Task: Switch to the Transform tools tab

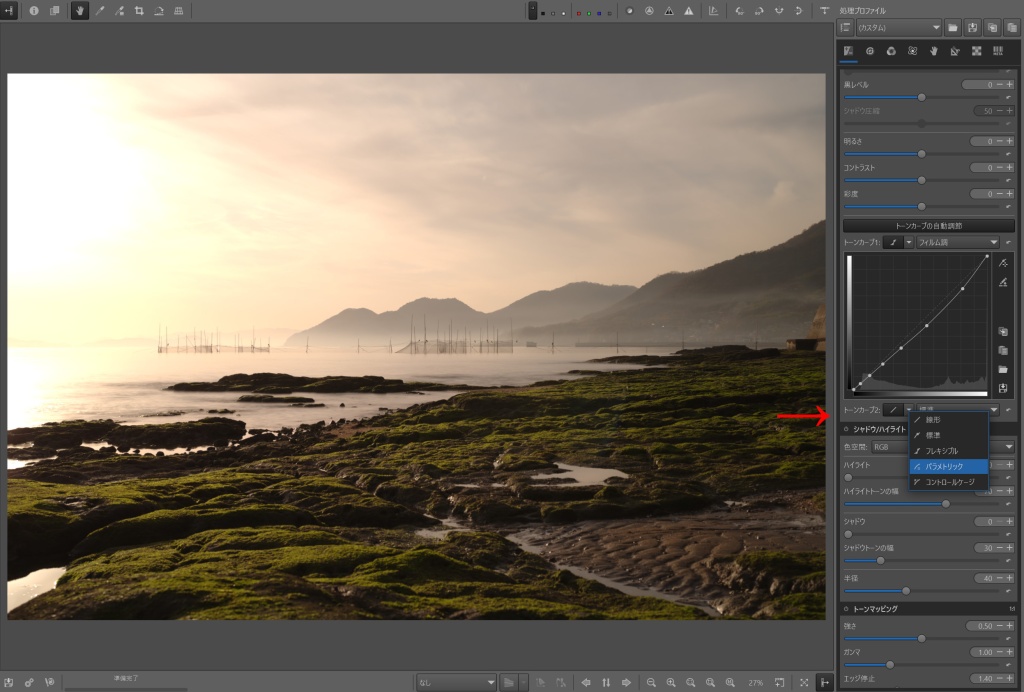Action: pos(955,51)
